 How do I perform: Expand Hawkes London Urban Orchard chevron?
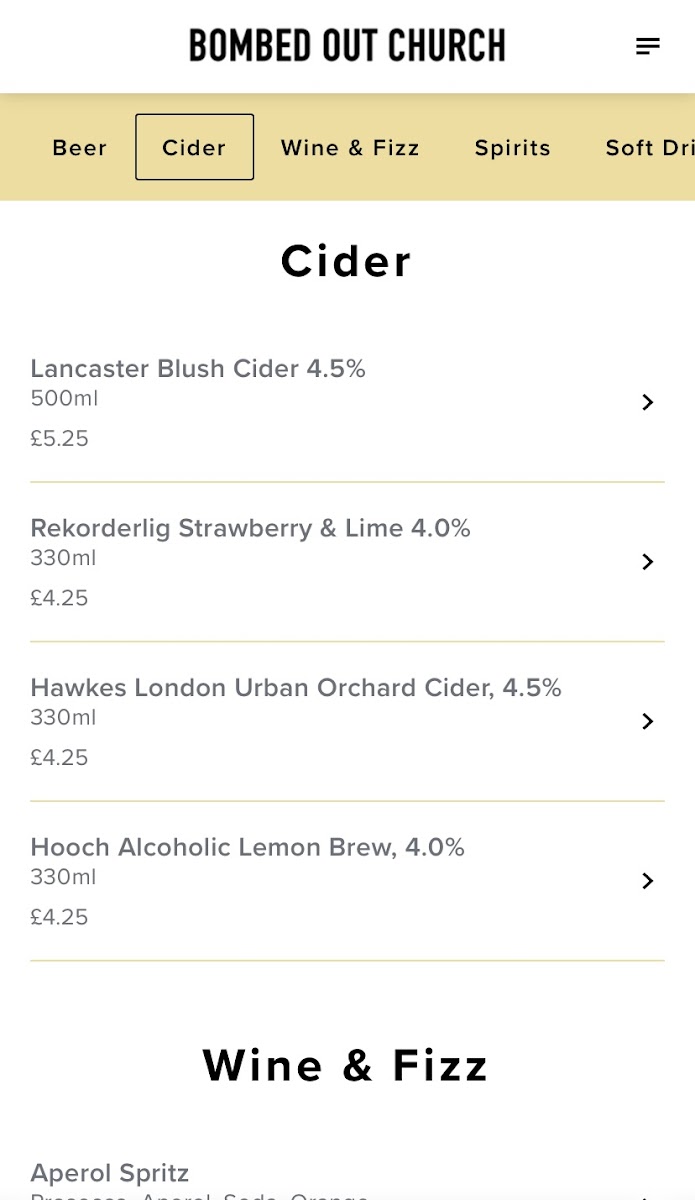648,721
